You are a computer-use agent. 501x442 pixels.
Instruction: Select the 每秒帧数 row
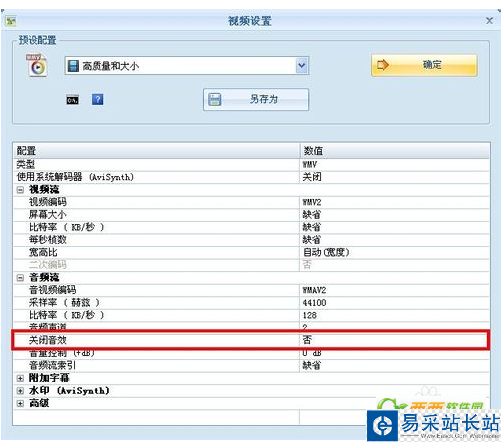pyautogui.click(x=251, y=240)
